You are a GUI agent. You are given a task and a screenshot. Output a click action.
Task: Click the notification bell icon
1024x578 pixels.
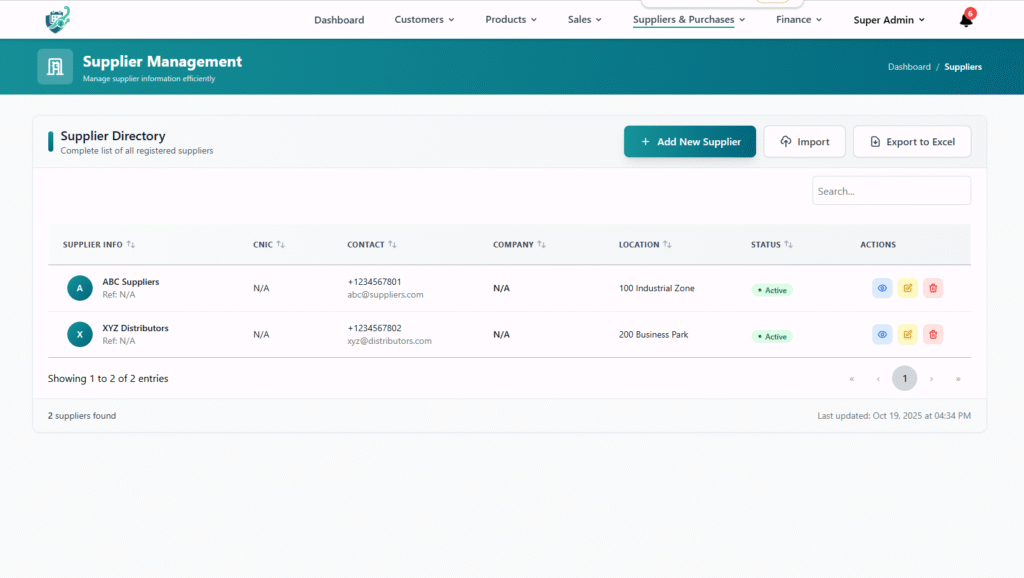[x=966, y=20]
